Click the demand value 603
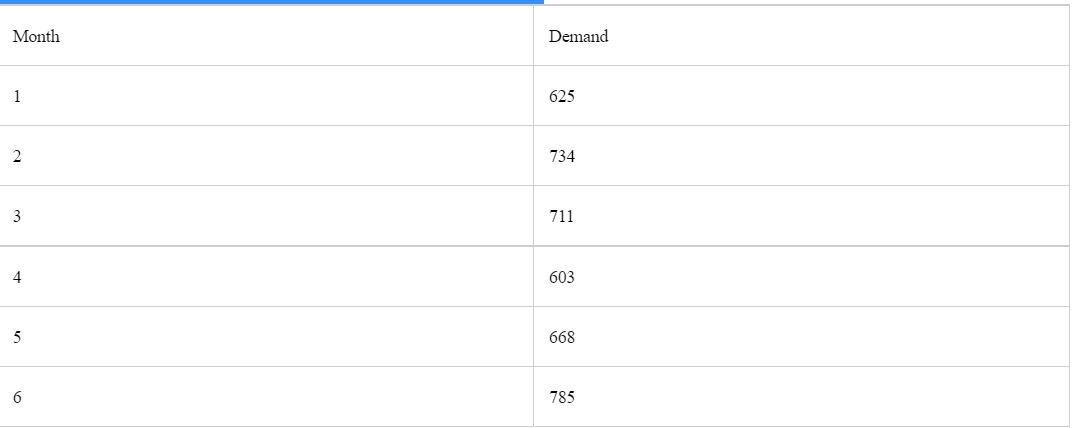1073x428 pixels. pyautogui.click(x=562, y=277)
